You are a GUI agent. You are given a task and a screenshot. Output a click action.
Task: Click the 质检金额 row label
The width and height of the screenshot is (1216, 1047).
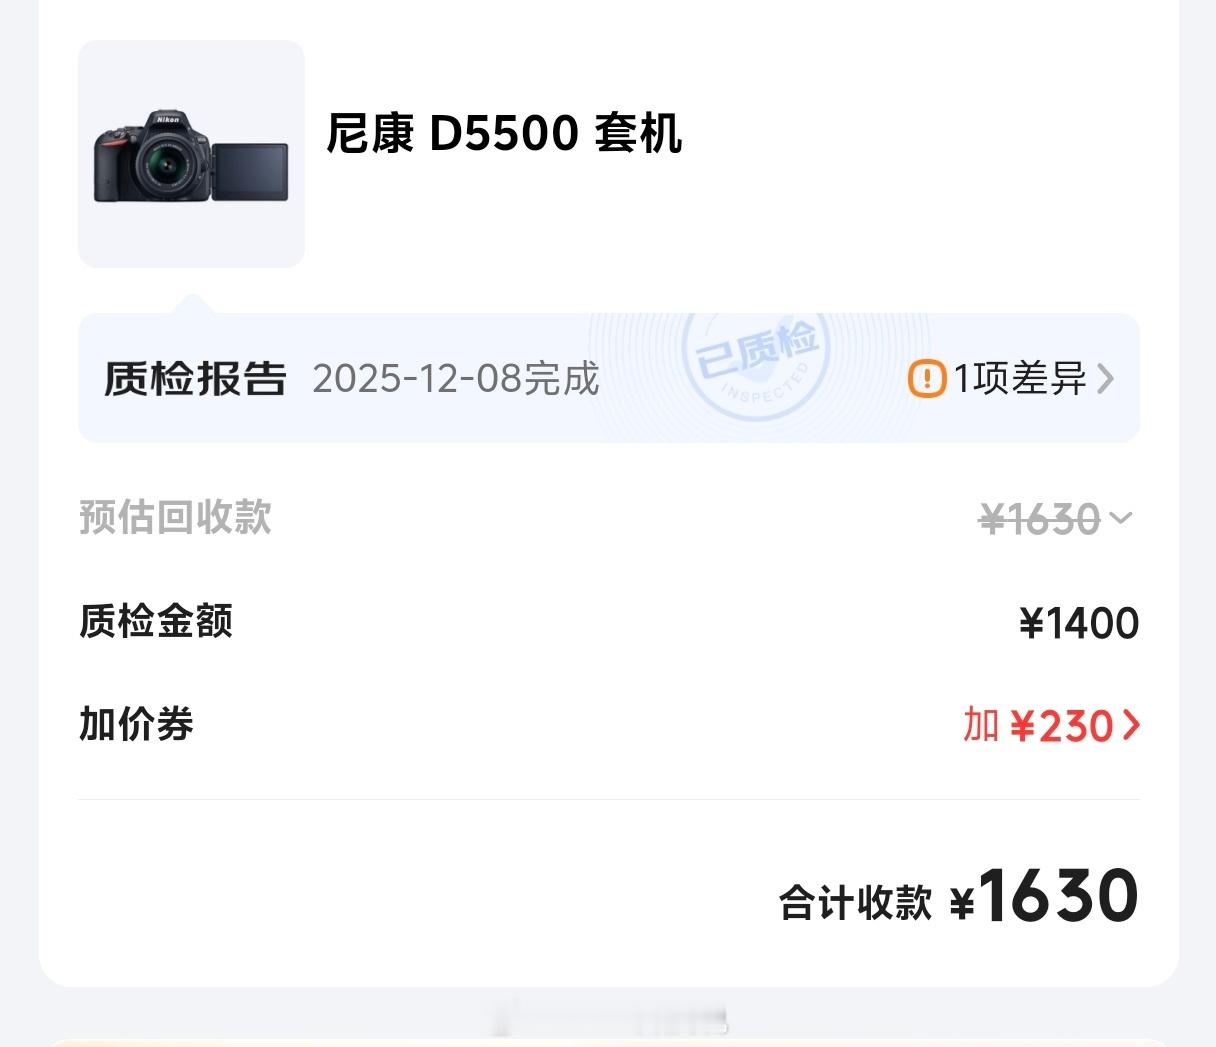pyautogui.click(x=156, y=621)
